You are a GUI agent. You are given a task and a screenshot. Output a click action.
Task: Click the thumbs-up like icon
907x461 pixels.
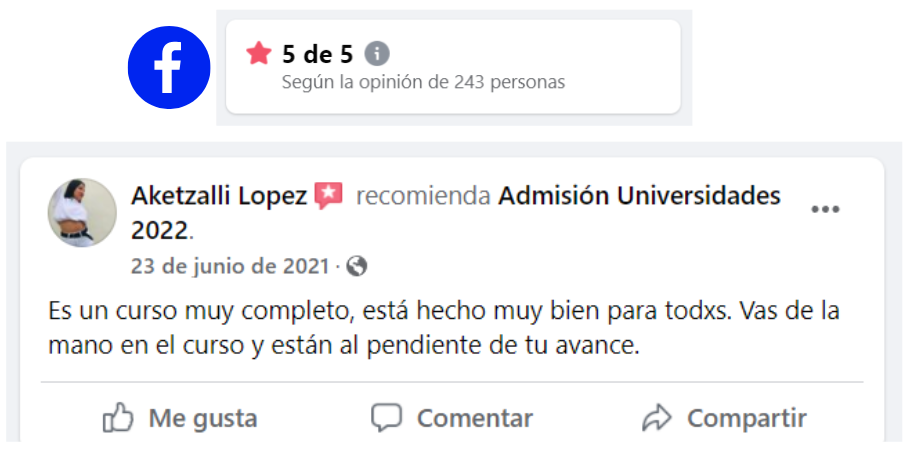click(x=118, y=417)
